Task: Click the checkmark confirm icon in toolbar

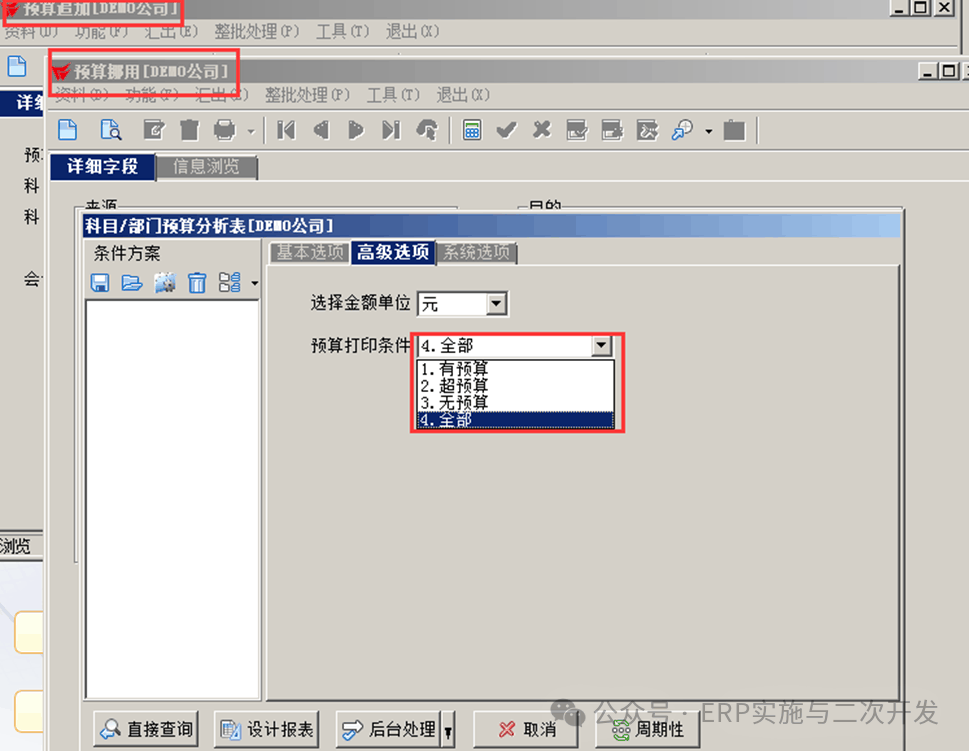Action: point(506,130)
